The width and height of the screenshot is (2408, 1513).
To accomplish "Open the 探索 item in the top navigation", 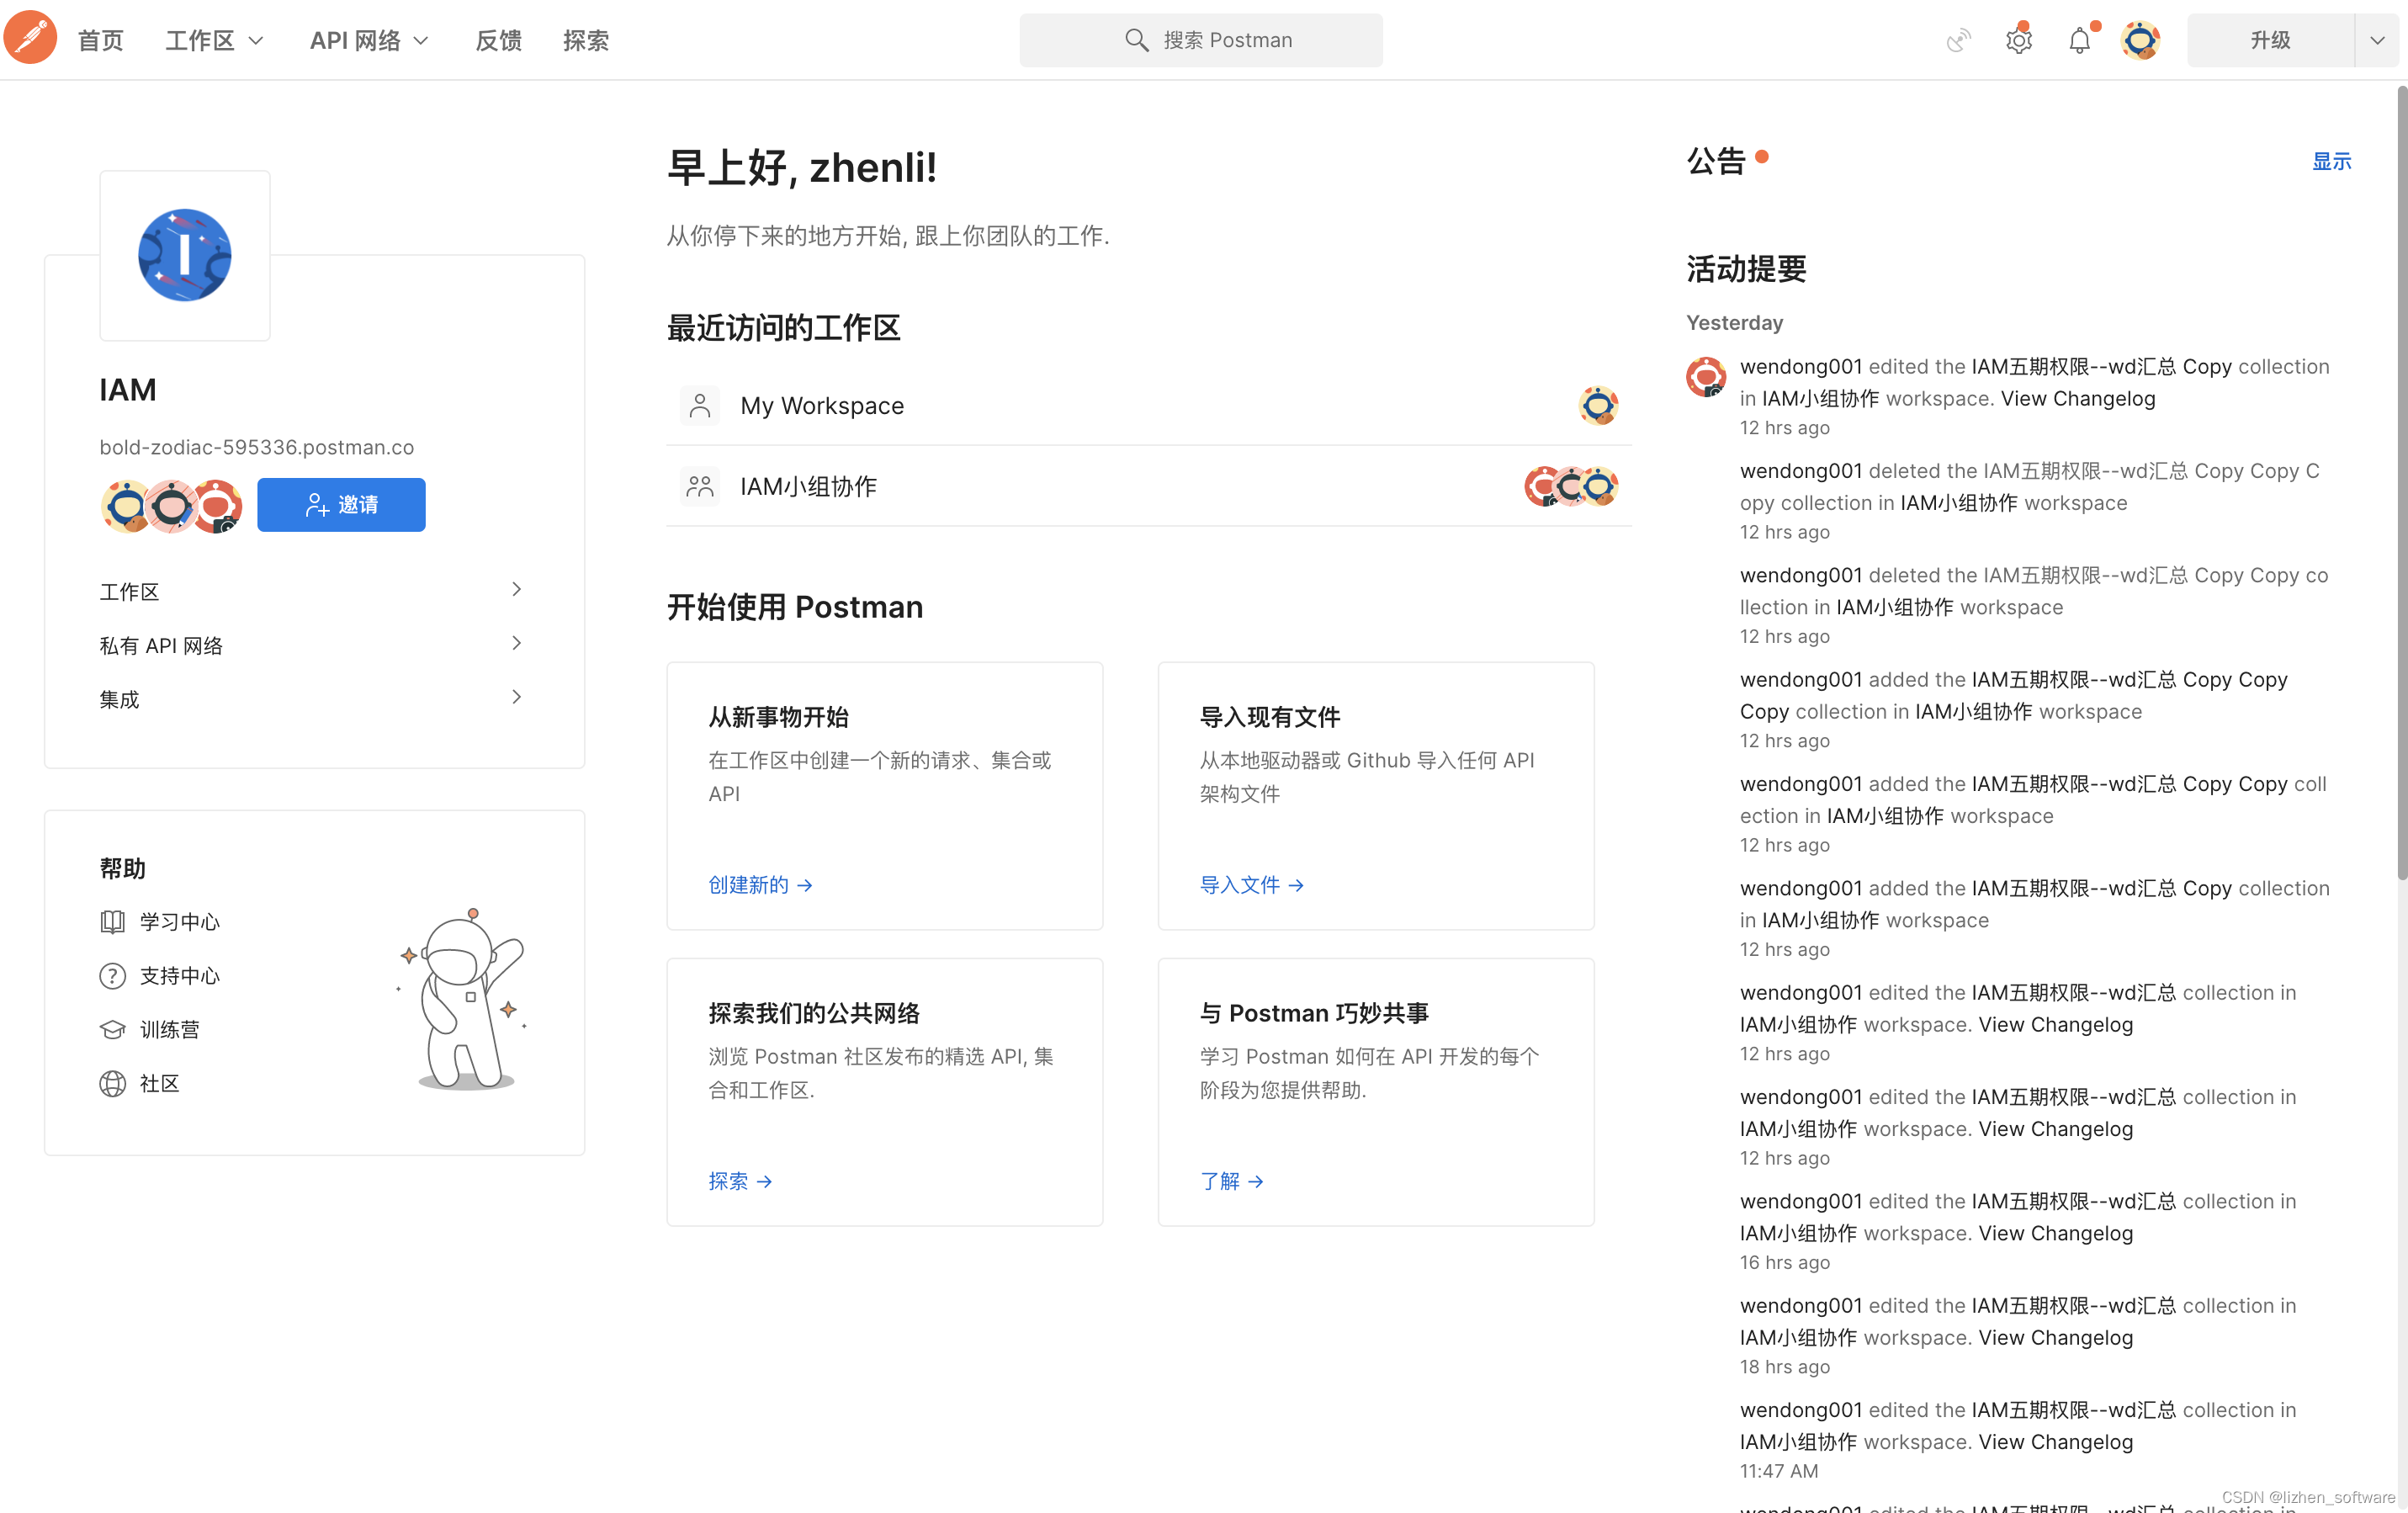I will [585, 40].
